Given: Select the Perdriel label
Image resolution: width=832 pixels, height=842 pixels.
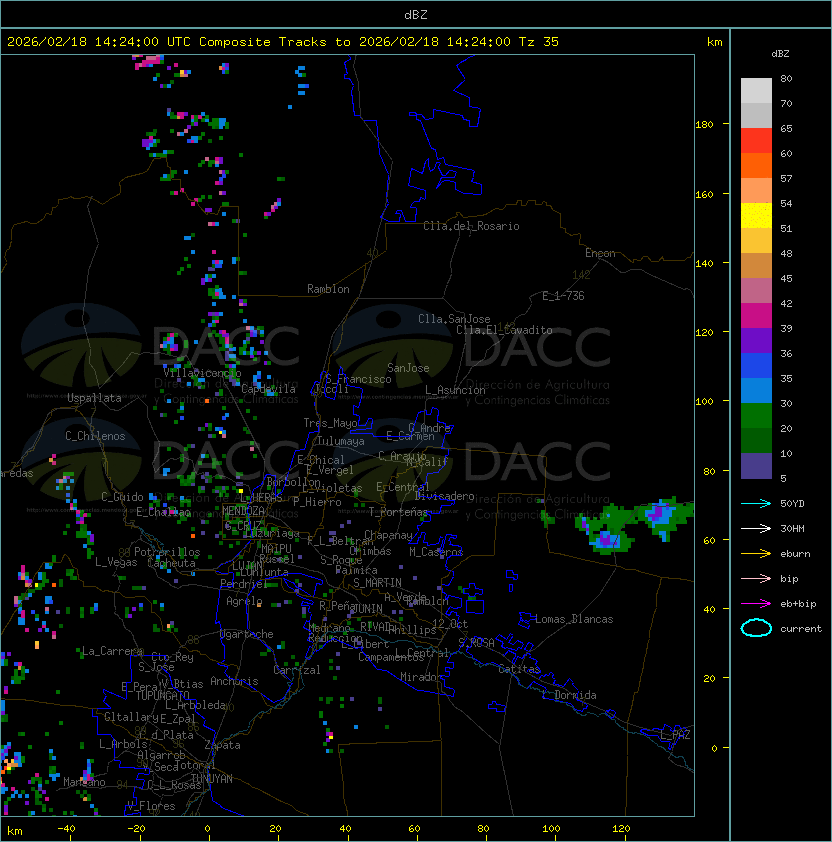Looking at the screenshot, I should (x=243, y=584).
